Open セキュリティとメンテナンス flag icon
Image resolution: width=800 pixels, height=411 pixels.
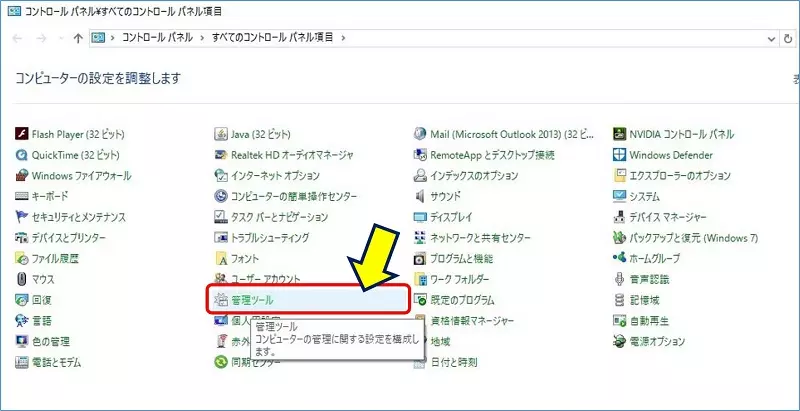point(21,217)
